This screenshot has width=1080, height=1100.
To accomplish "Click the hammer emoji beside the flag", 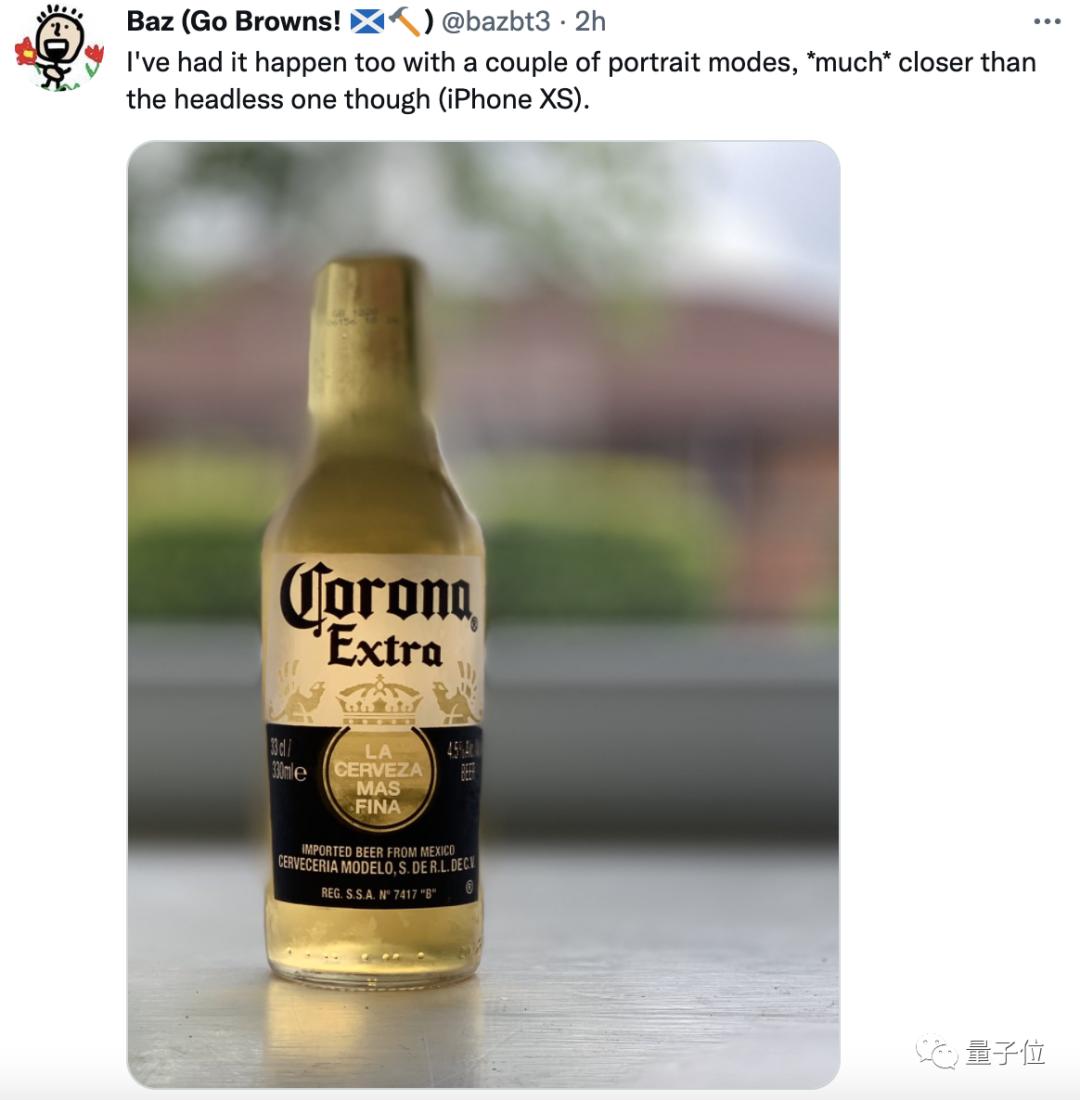I will pos(404,22).
